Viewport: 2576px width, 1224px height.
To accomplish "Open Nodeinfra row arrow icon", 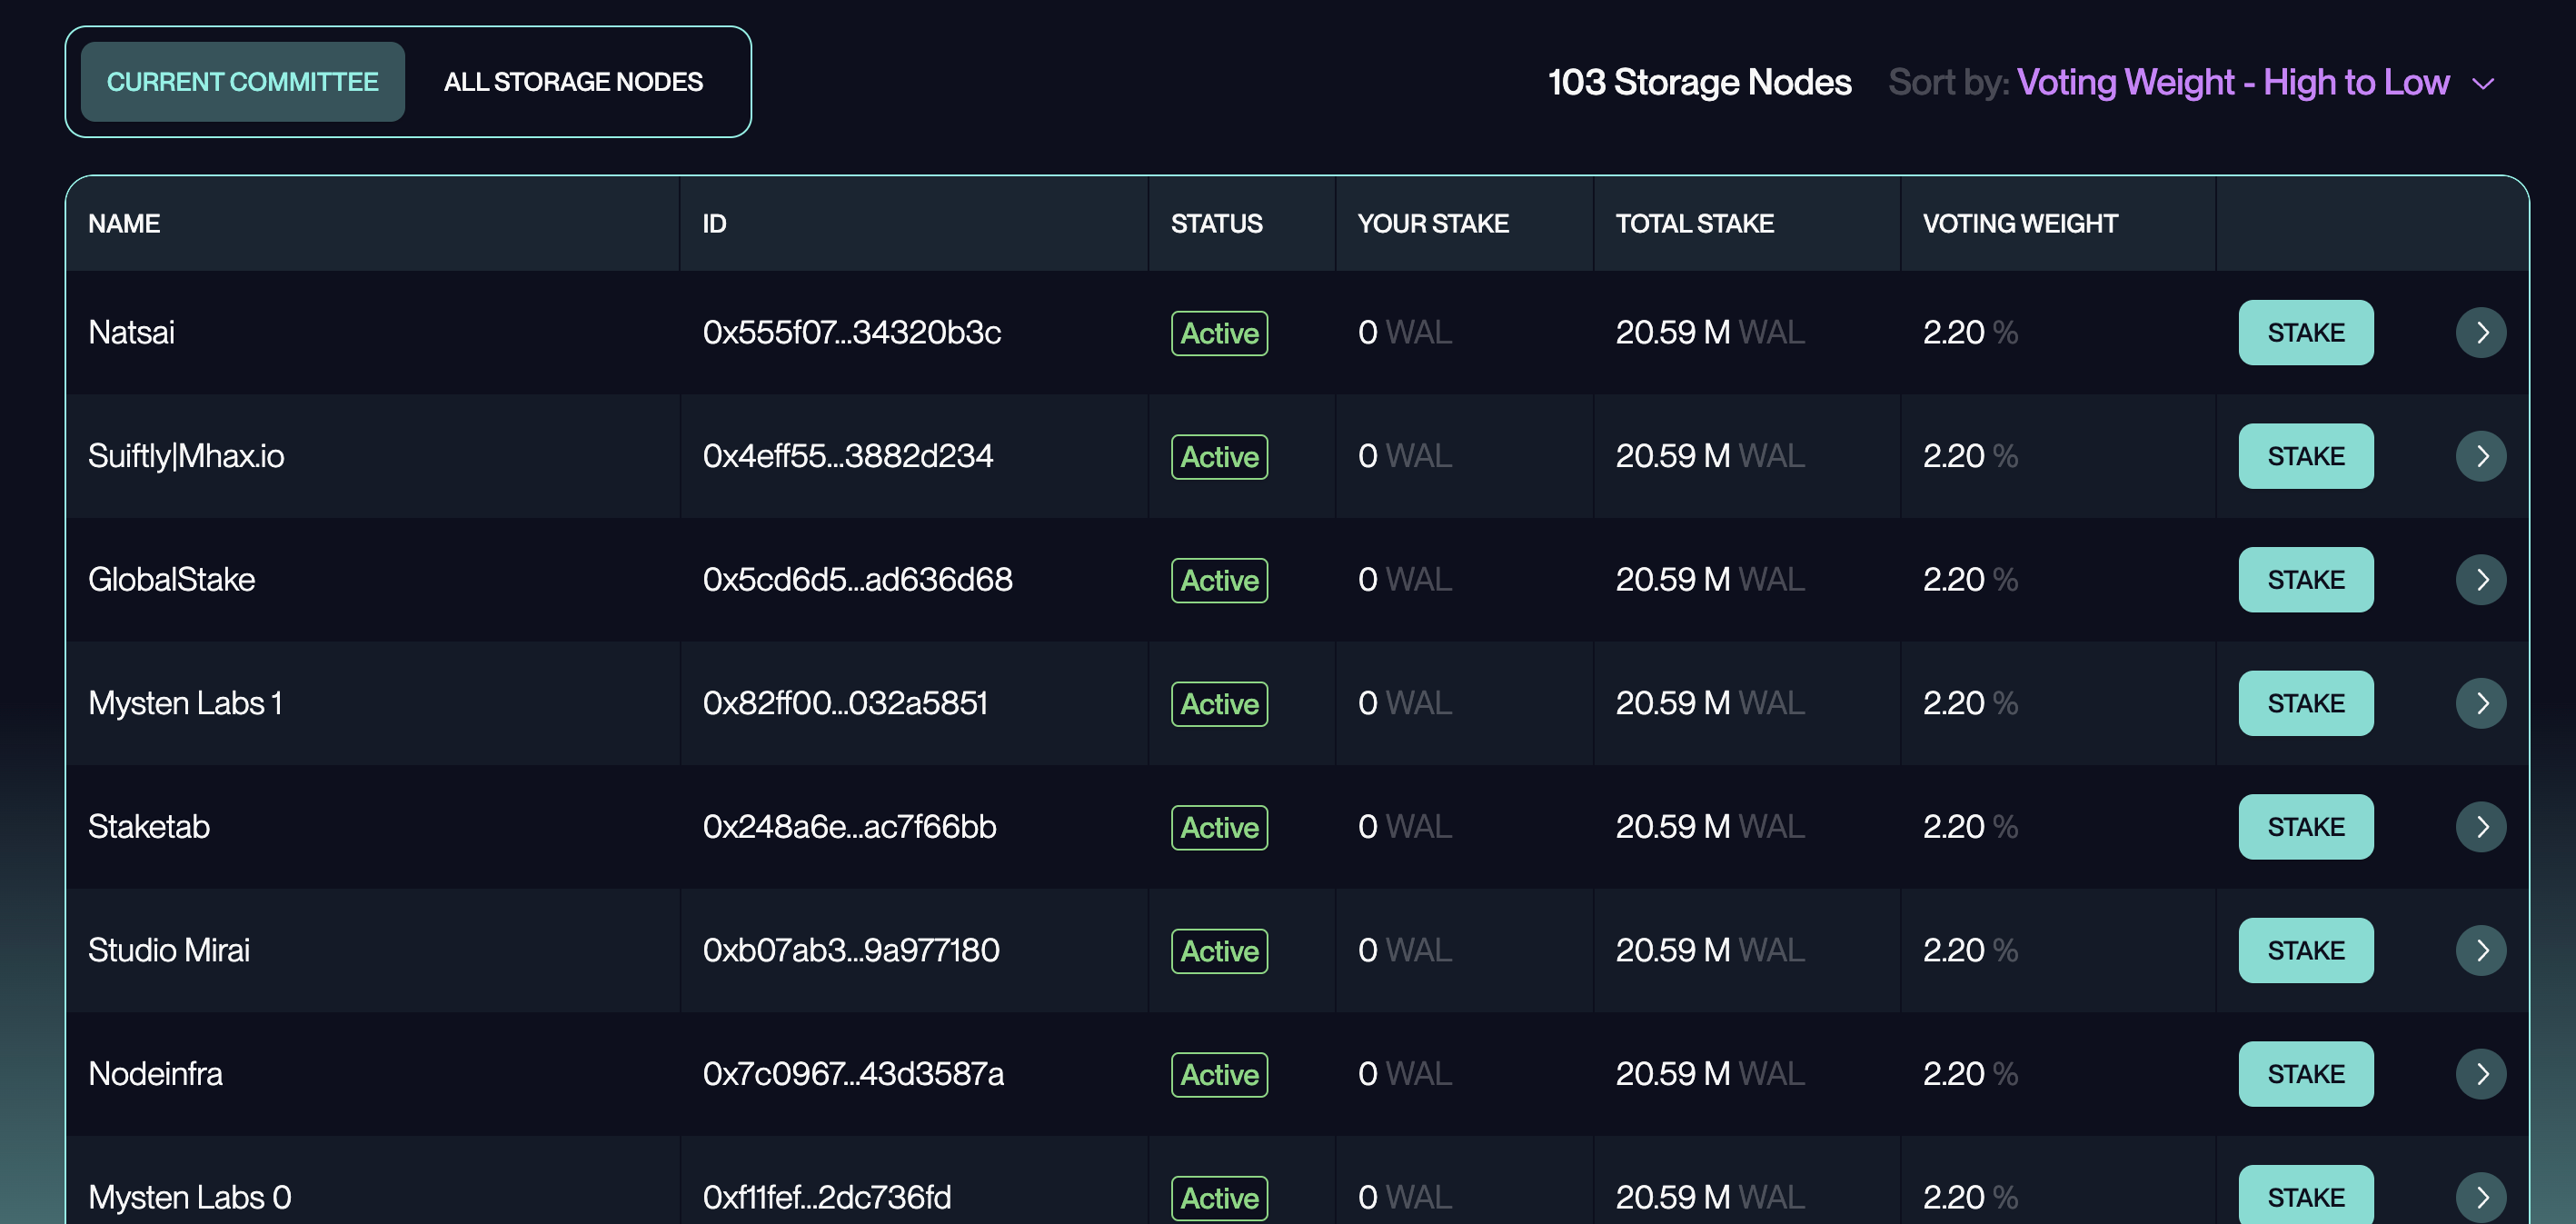I will tap(2480, 1074).
